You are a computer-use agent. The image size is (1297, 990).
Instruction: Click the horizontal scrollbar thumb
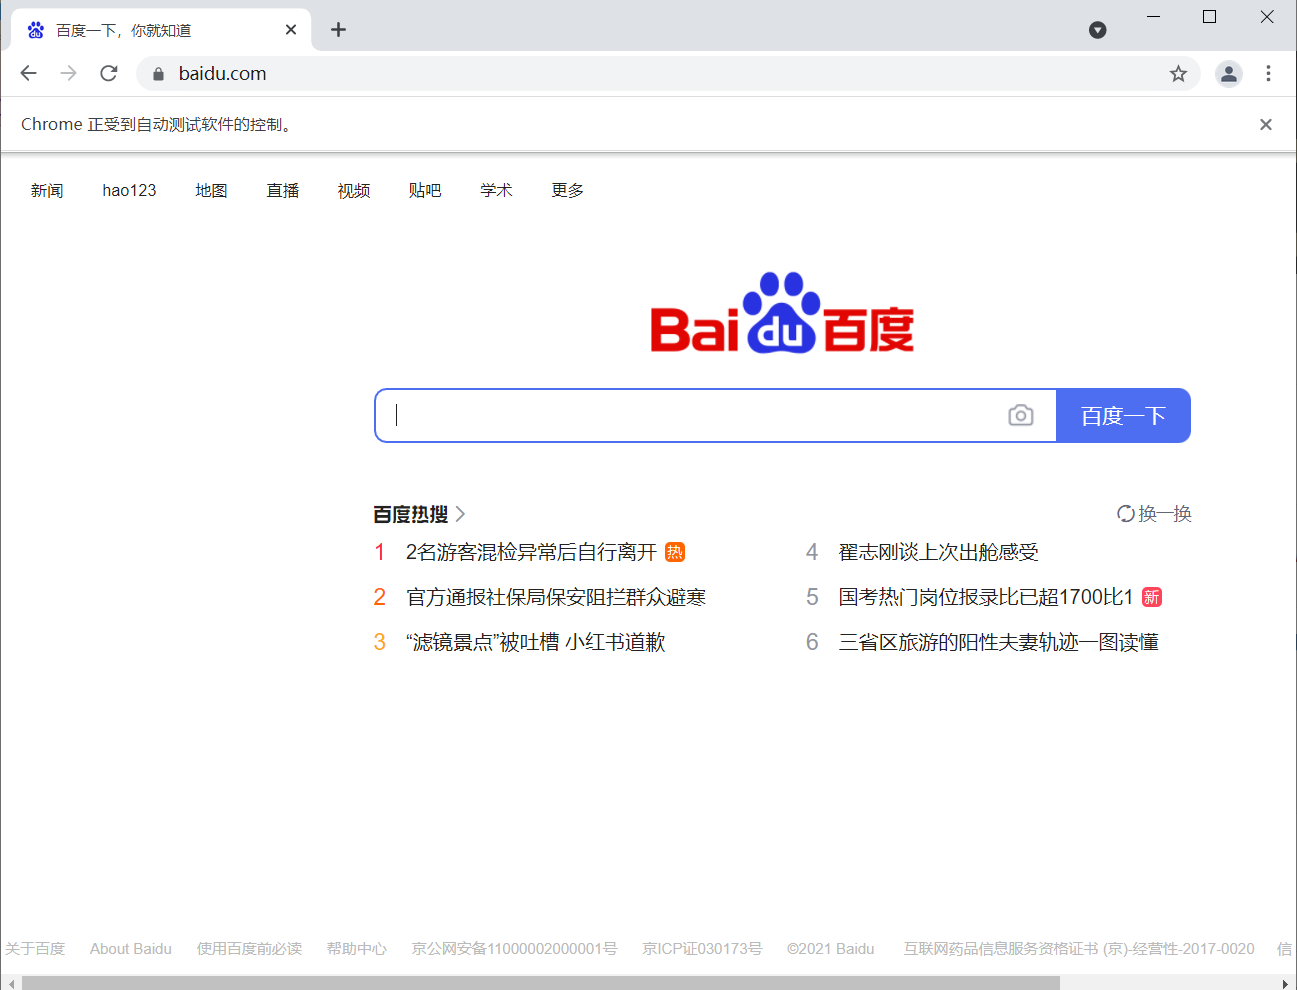pos(541,983)
